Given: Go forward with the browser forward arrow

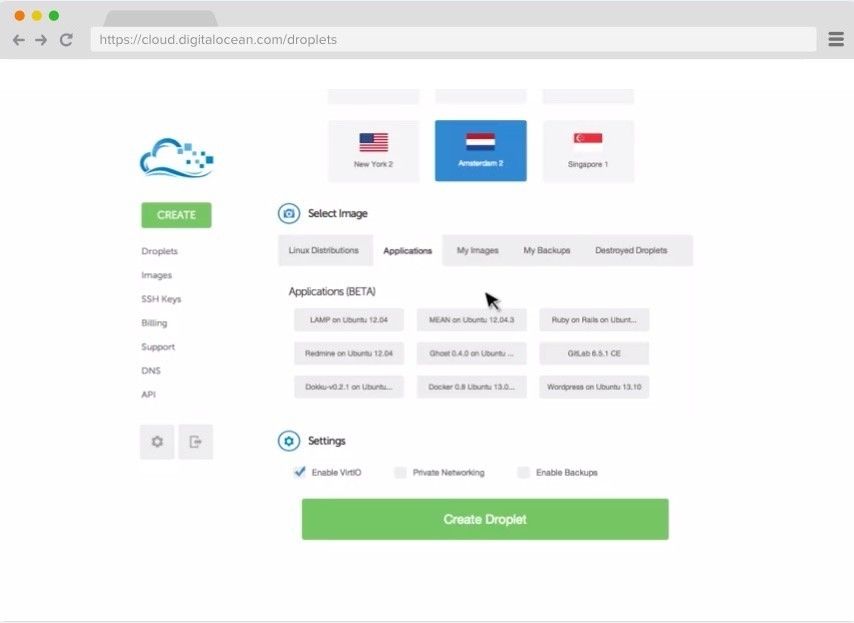Looking at the screenshot, I should pos(41,40).
